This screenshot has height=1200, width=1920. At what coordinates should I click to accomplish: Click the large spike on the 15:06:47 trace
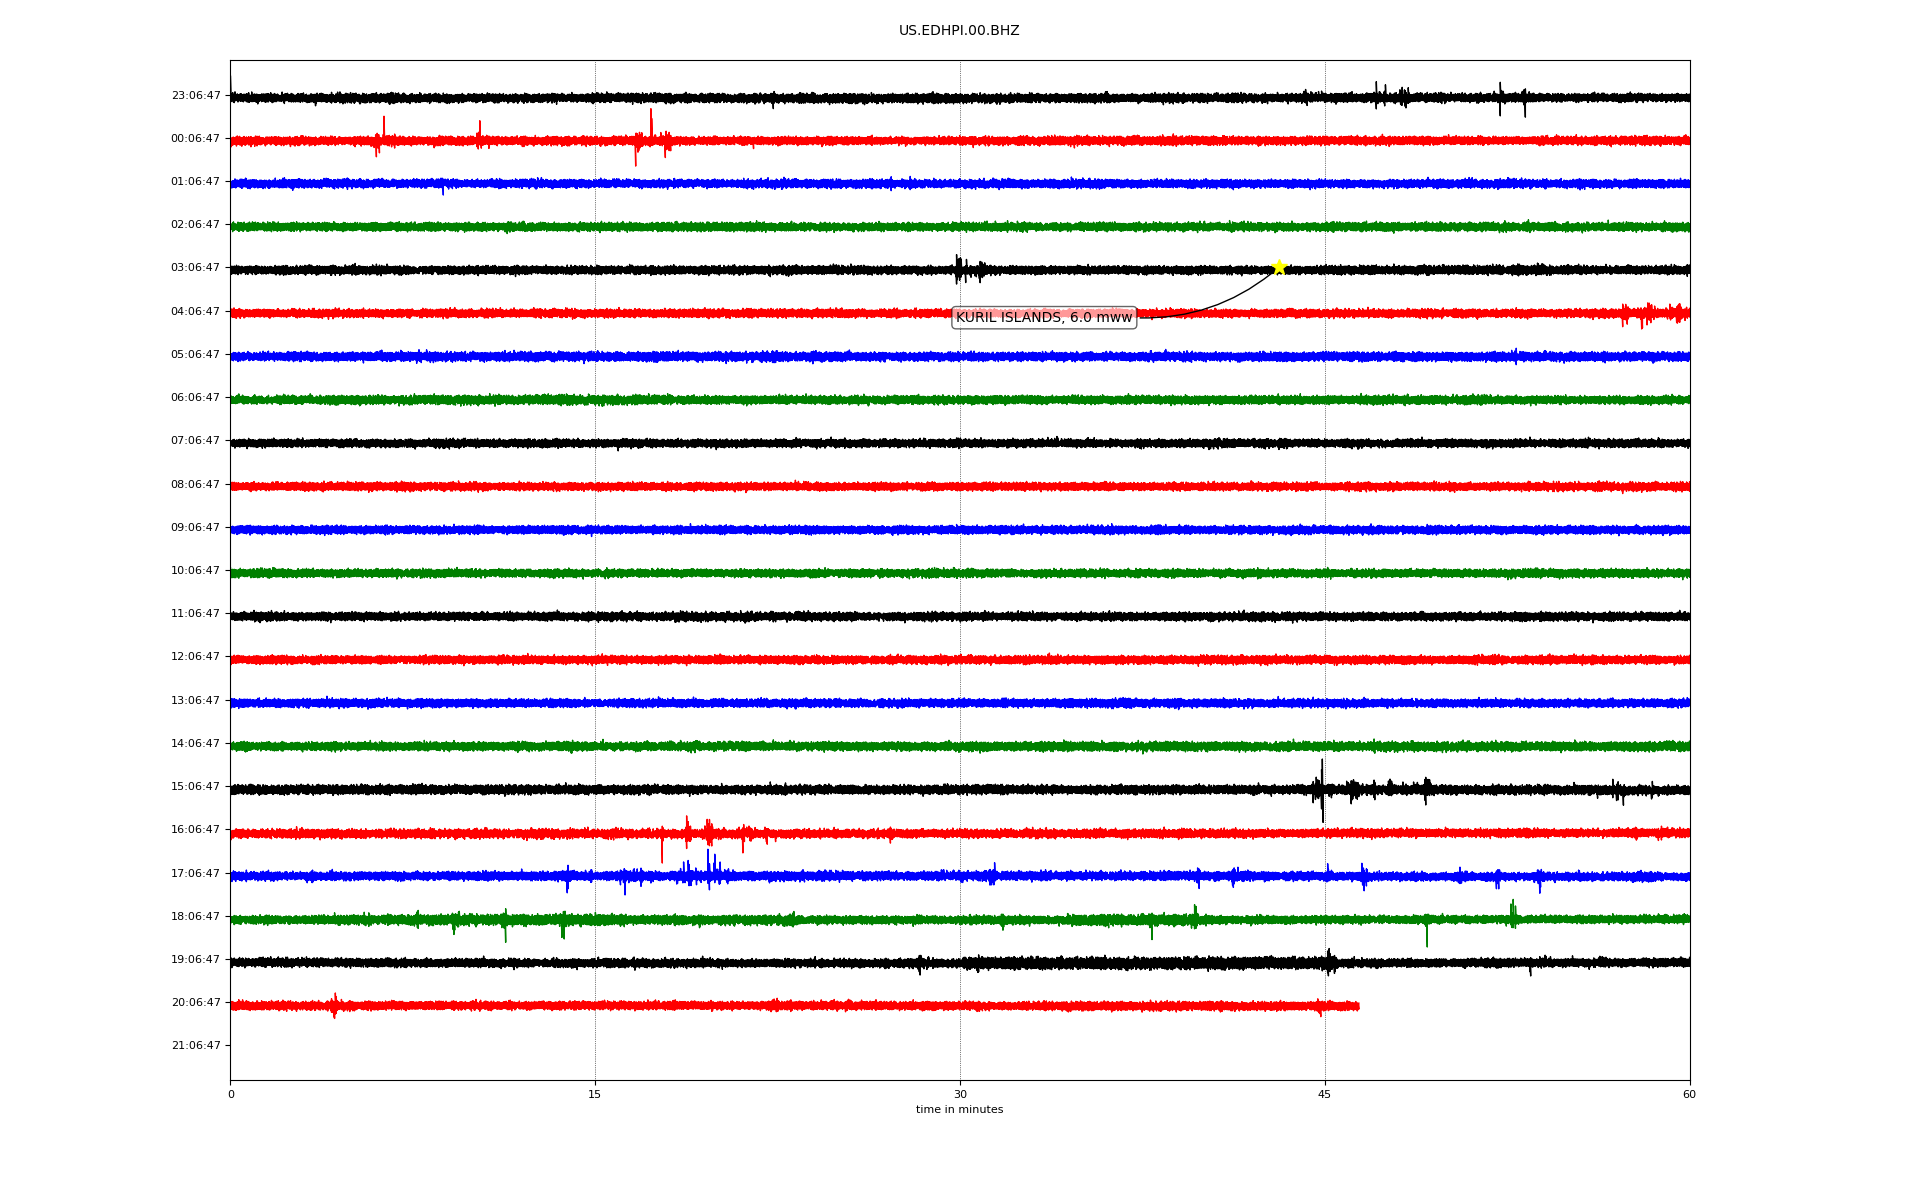1321,790
